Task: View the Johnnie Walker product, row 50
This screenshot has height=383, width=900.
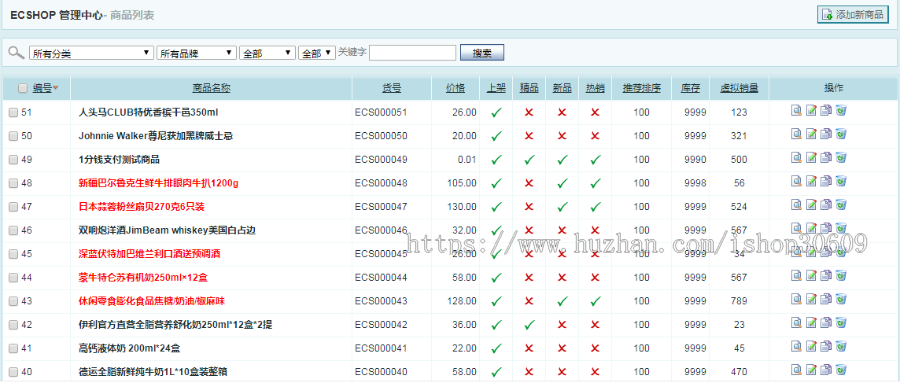Action: click(x=797, y=133)
